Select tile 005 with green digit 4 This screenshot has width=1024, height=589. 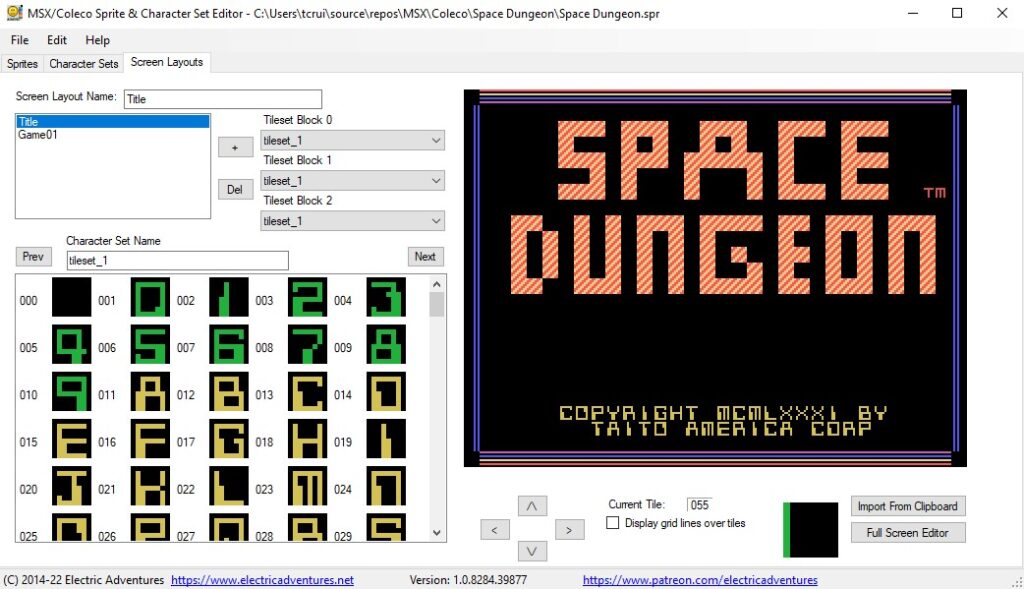[72, 344]
